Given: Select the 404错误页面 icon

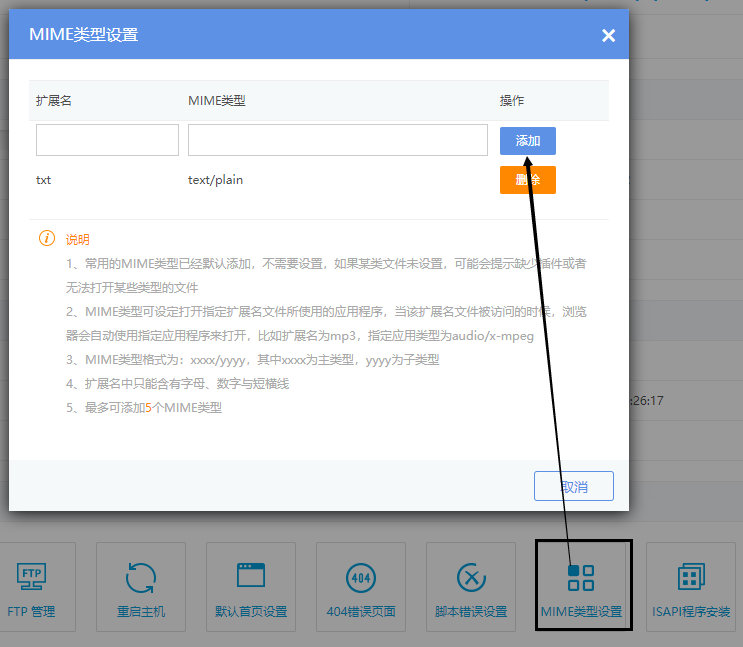Looking at the screenshot, I should [361, 577].
